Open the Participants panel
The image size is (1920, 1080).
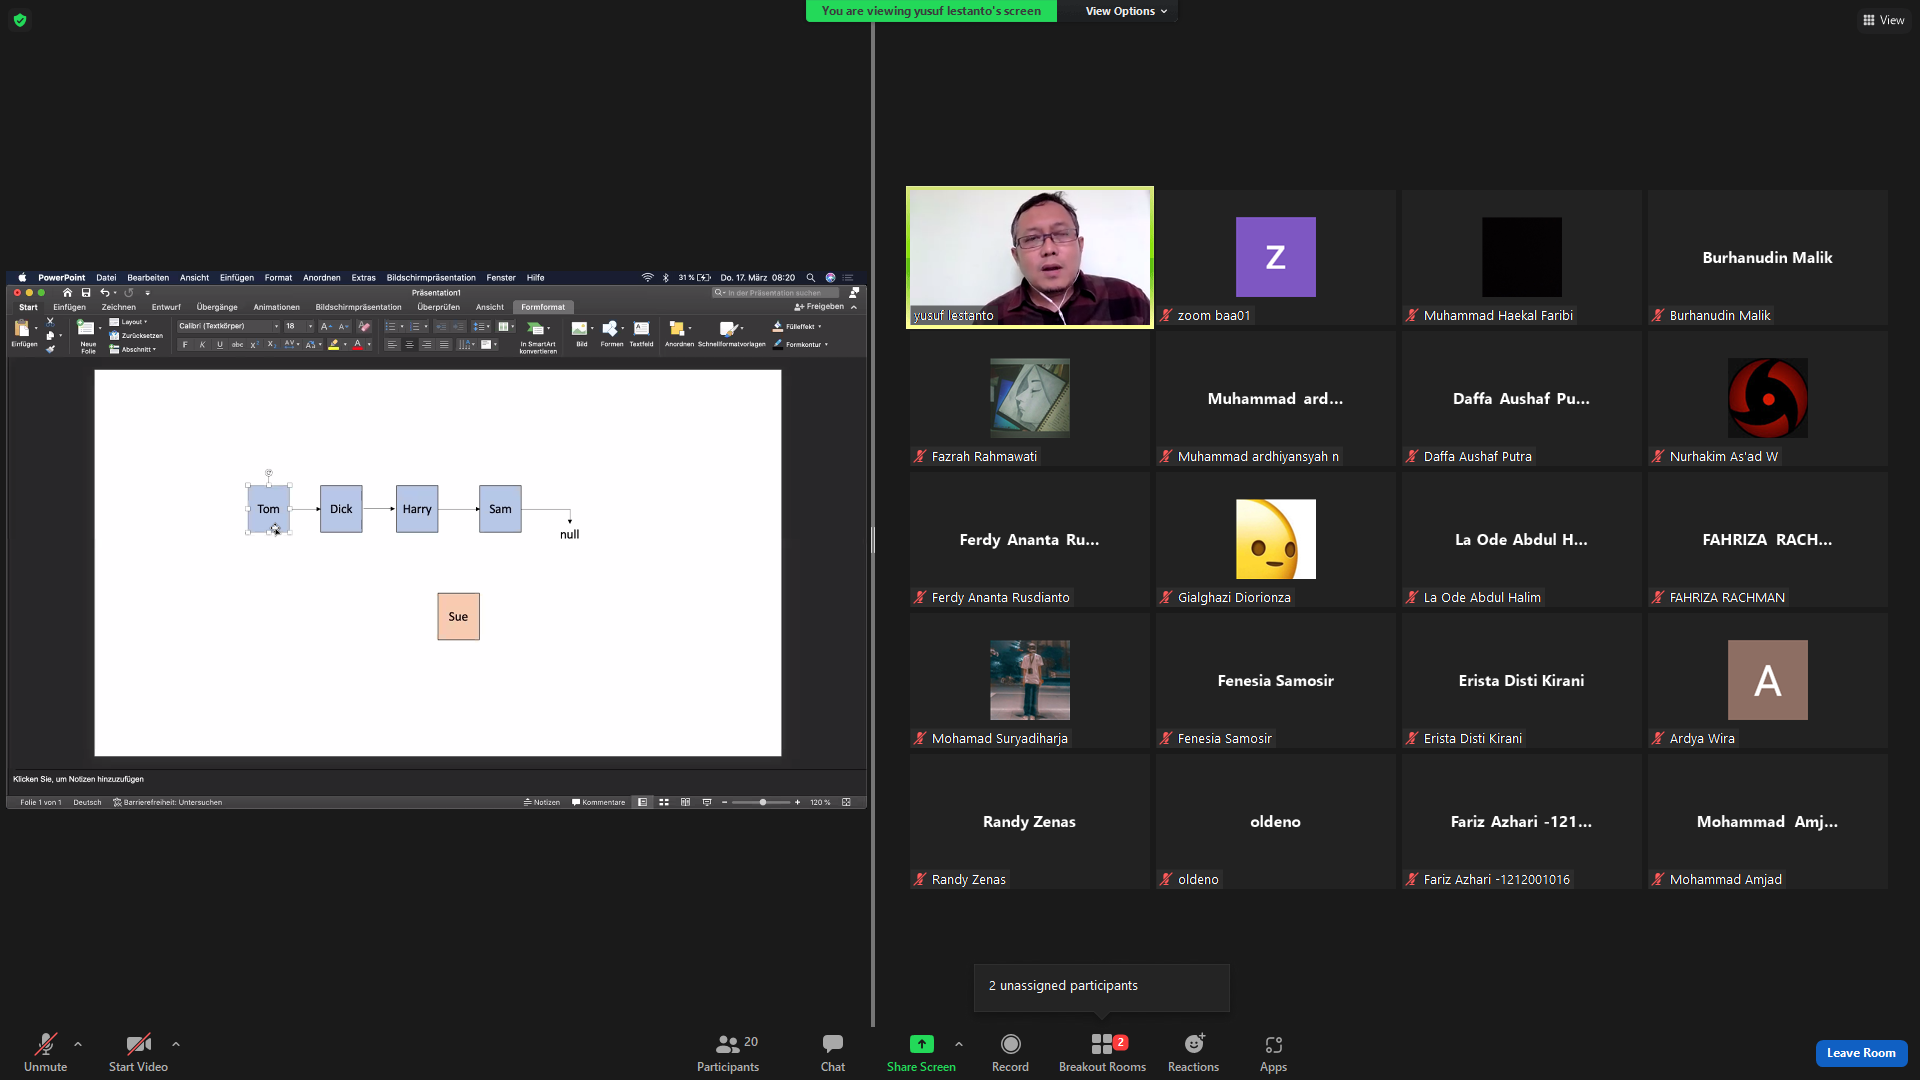[728, 1053]
